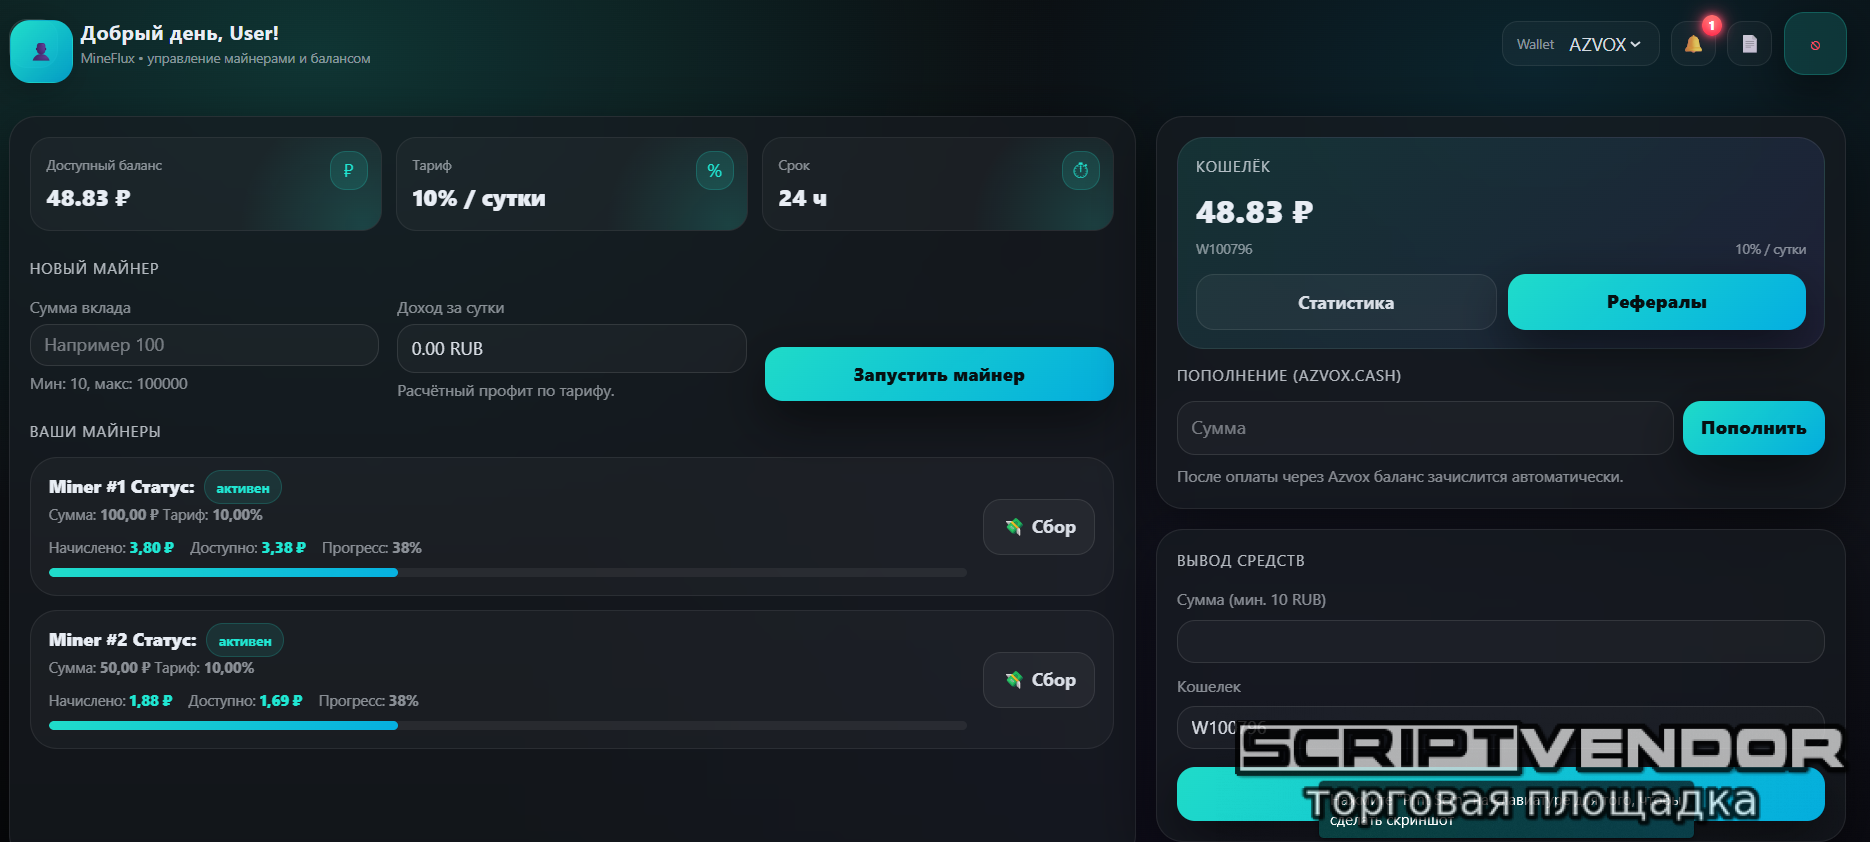Open the notifications bell
Image resolution: width=1870 pixels, height=842 pixels.
1693,44
